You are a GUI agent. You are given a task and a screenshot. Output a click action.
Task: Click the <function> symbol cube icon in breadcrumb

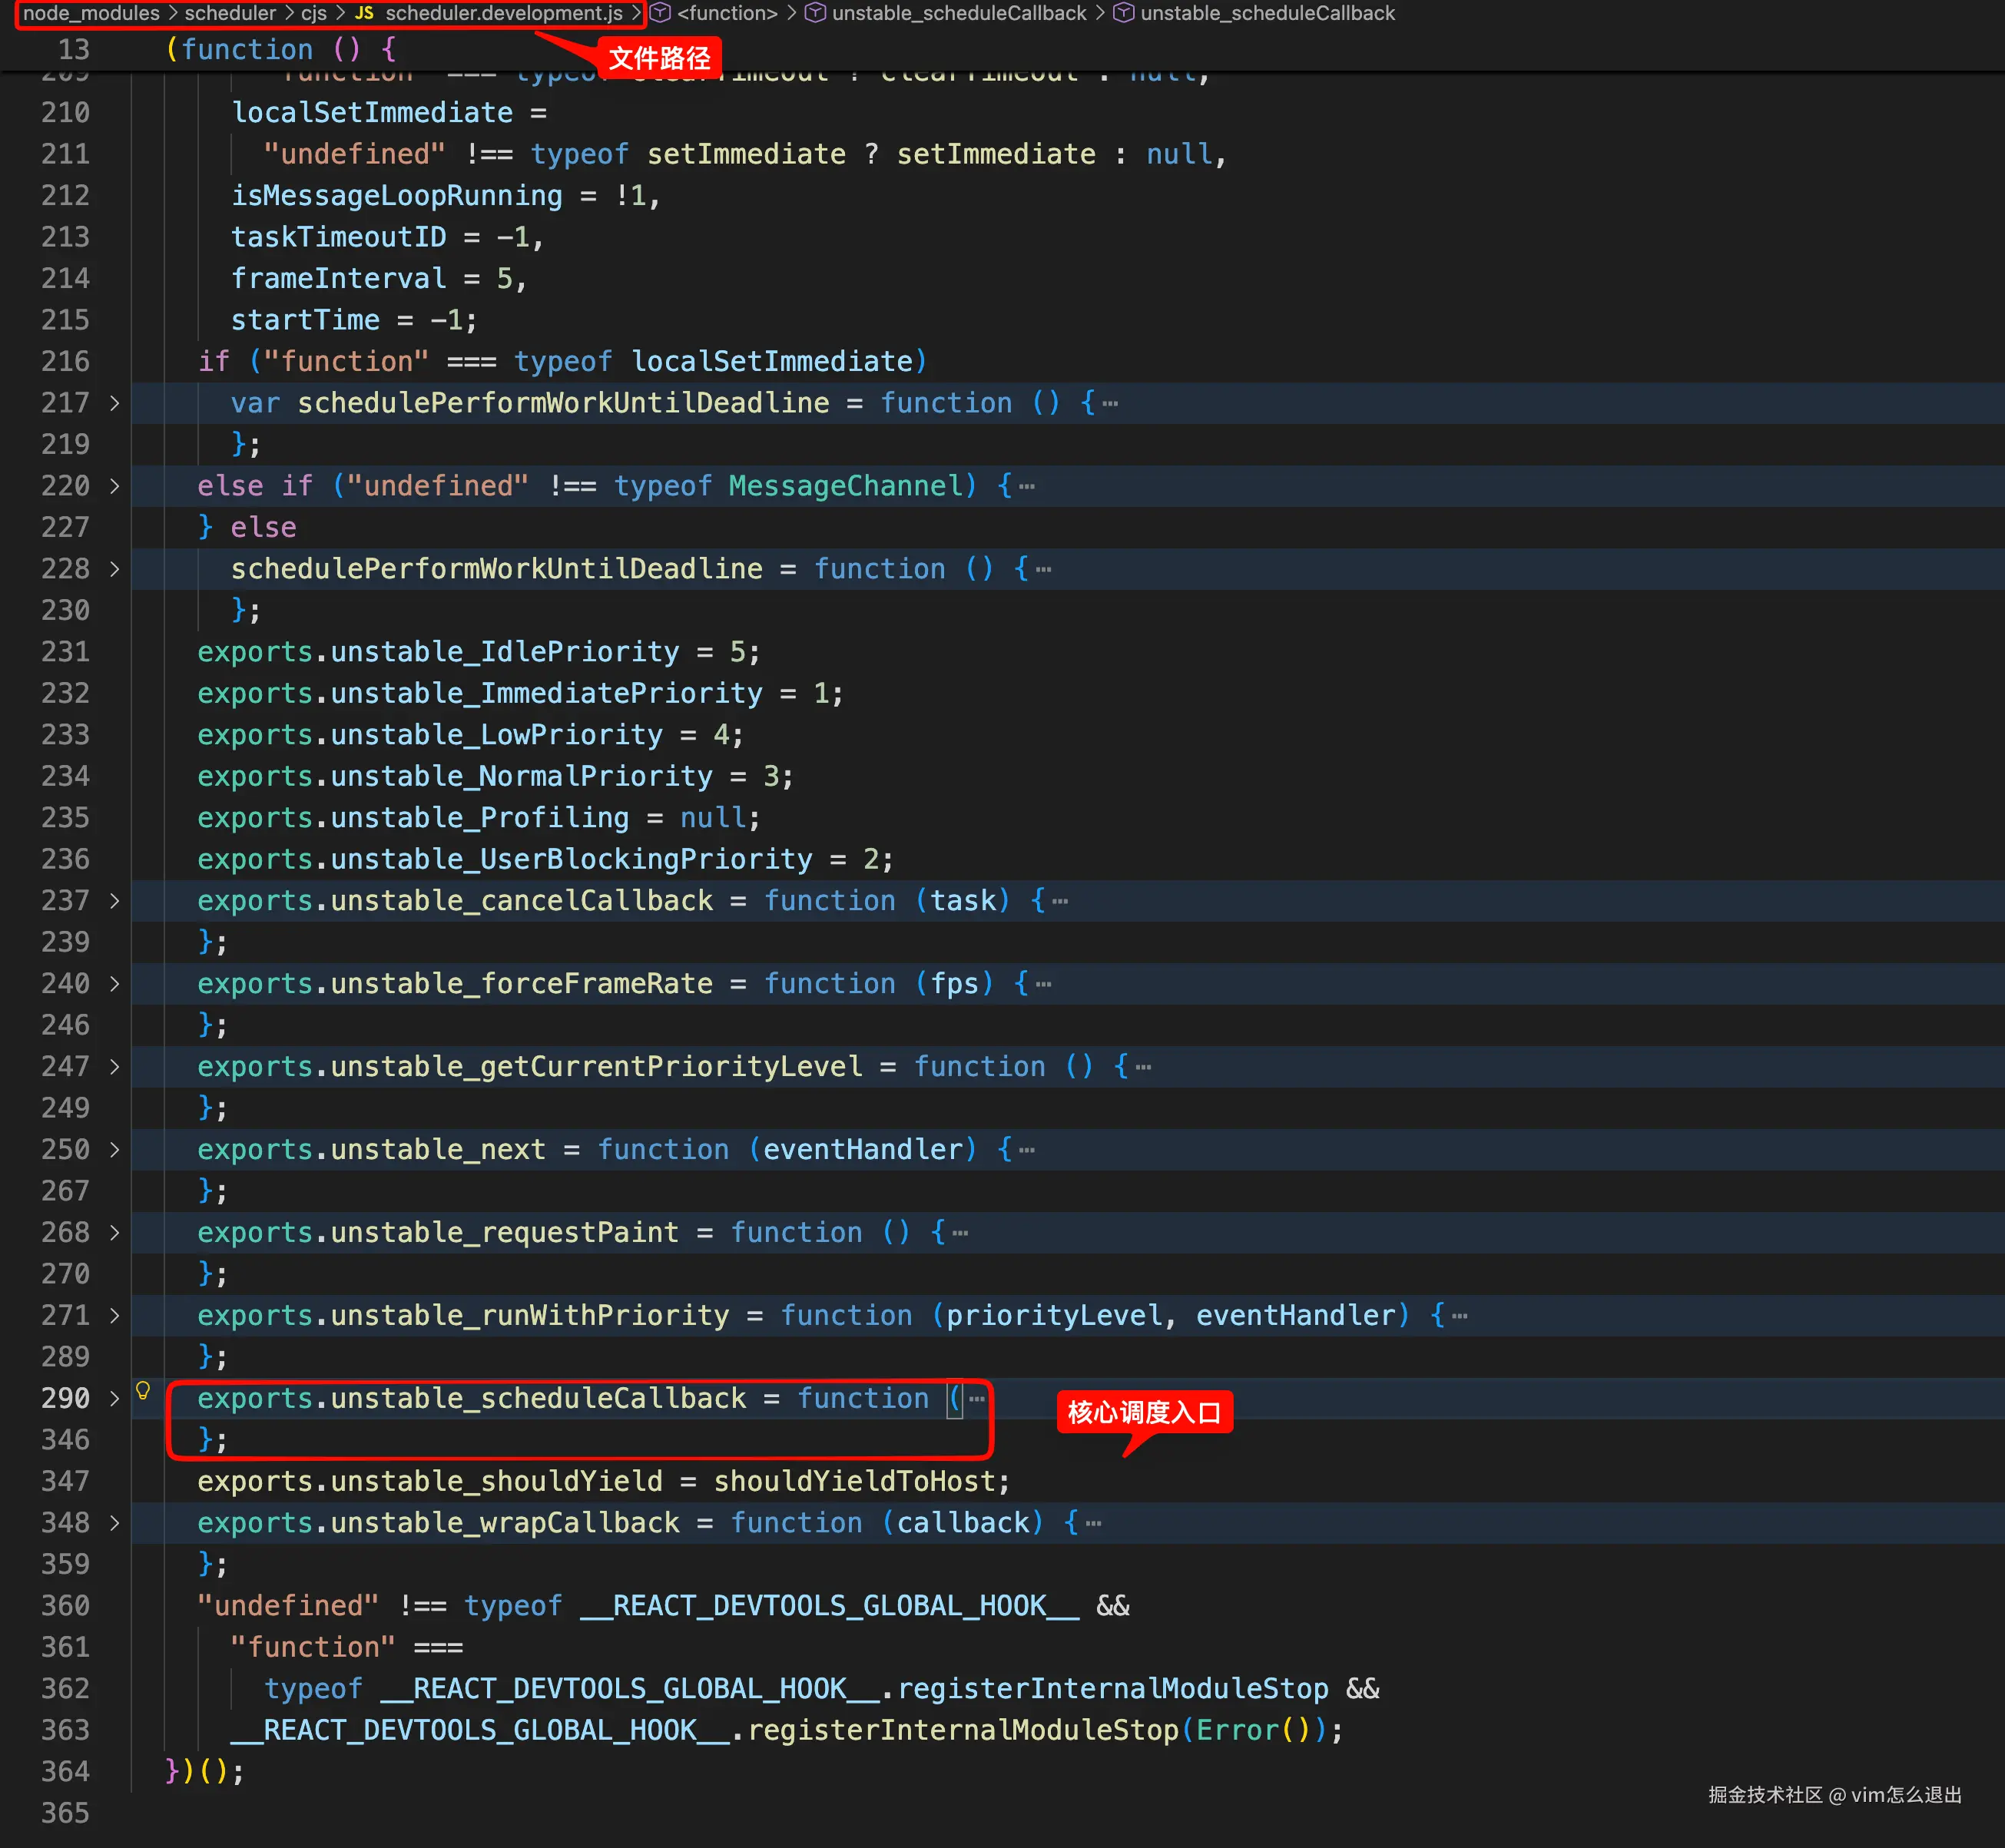(x=660, y=13)
